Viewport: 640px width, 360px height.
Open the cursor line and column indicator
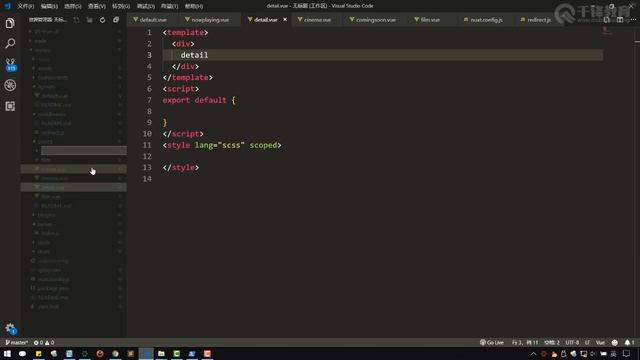coord(525,342)
